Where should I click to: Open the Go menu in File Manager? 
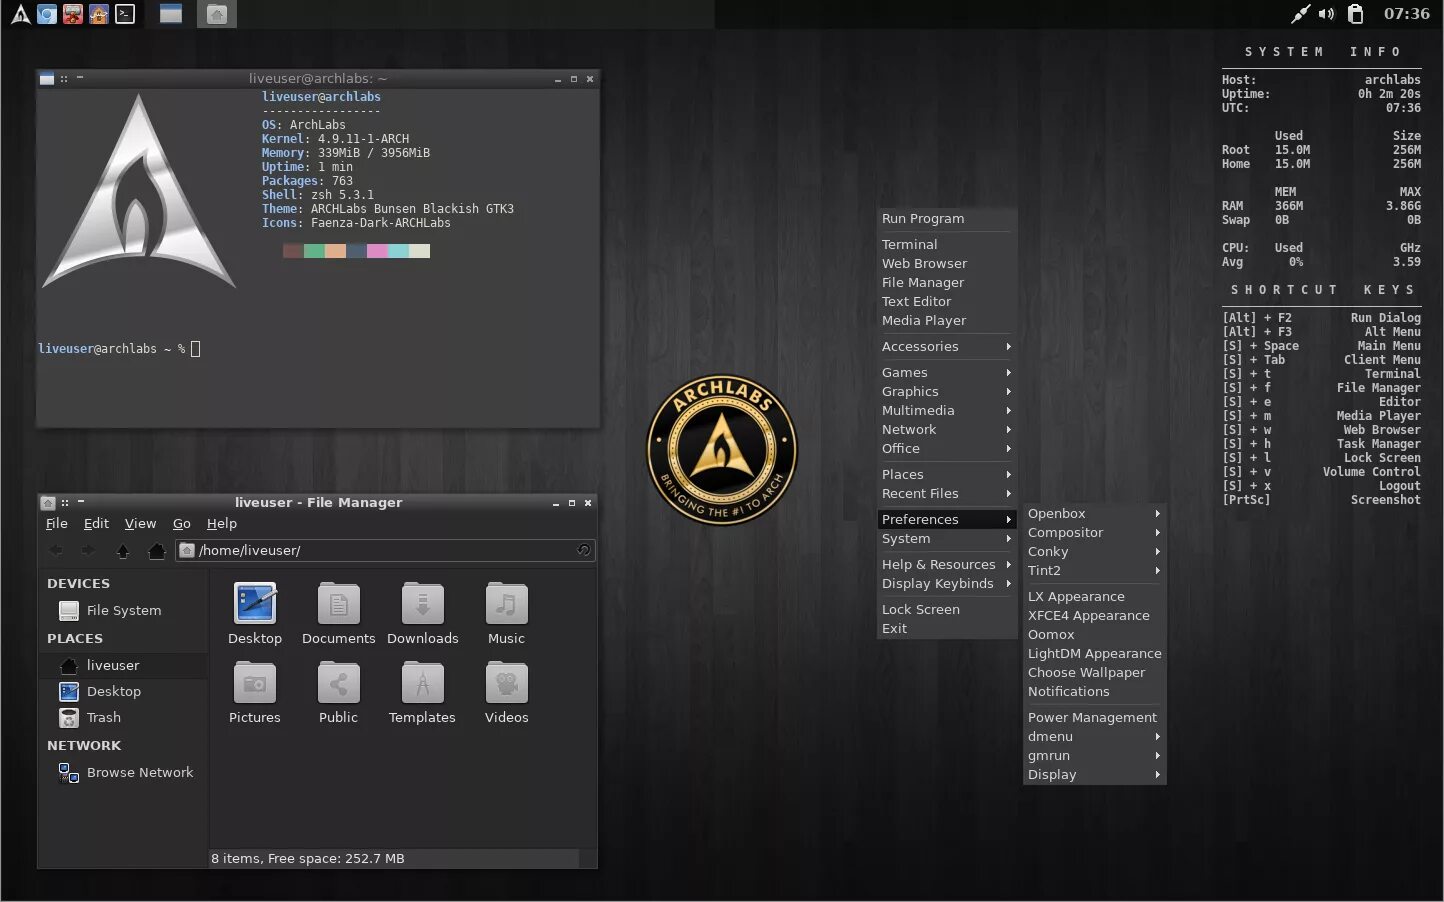point(182,523)
